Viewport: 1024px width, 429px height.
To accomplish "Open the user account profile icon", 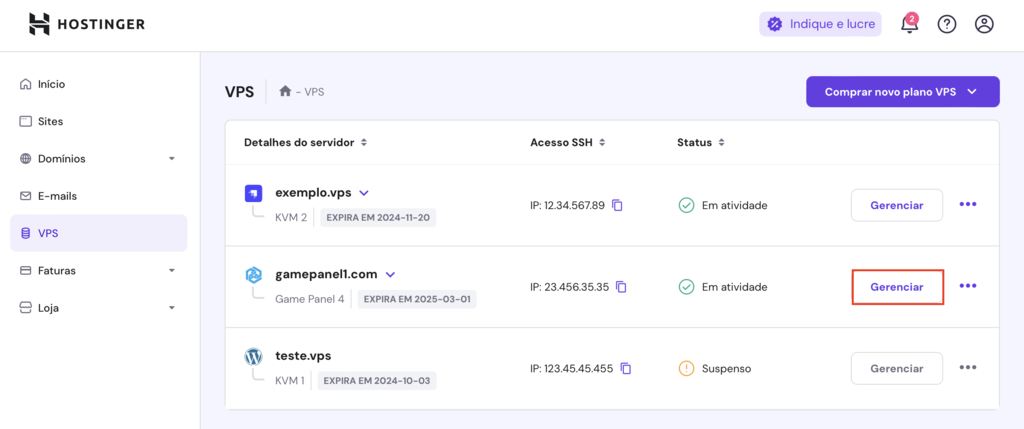I will [984, 24].
